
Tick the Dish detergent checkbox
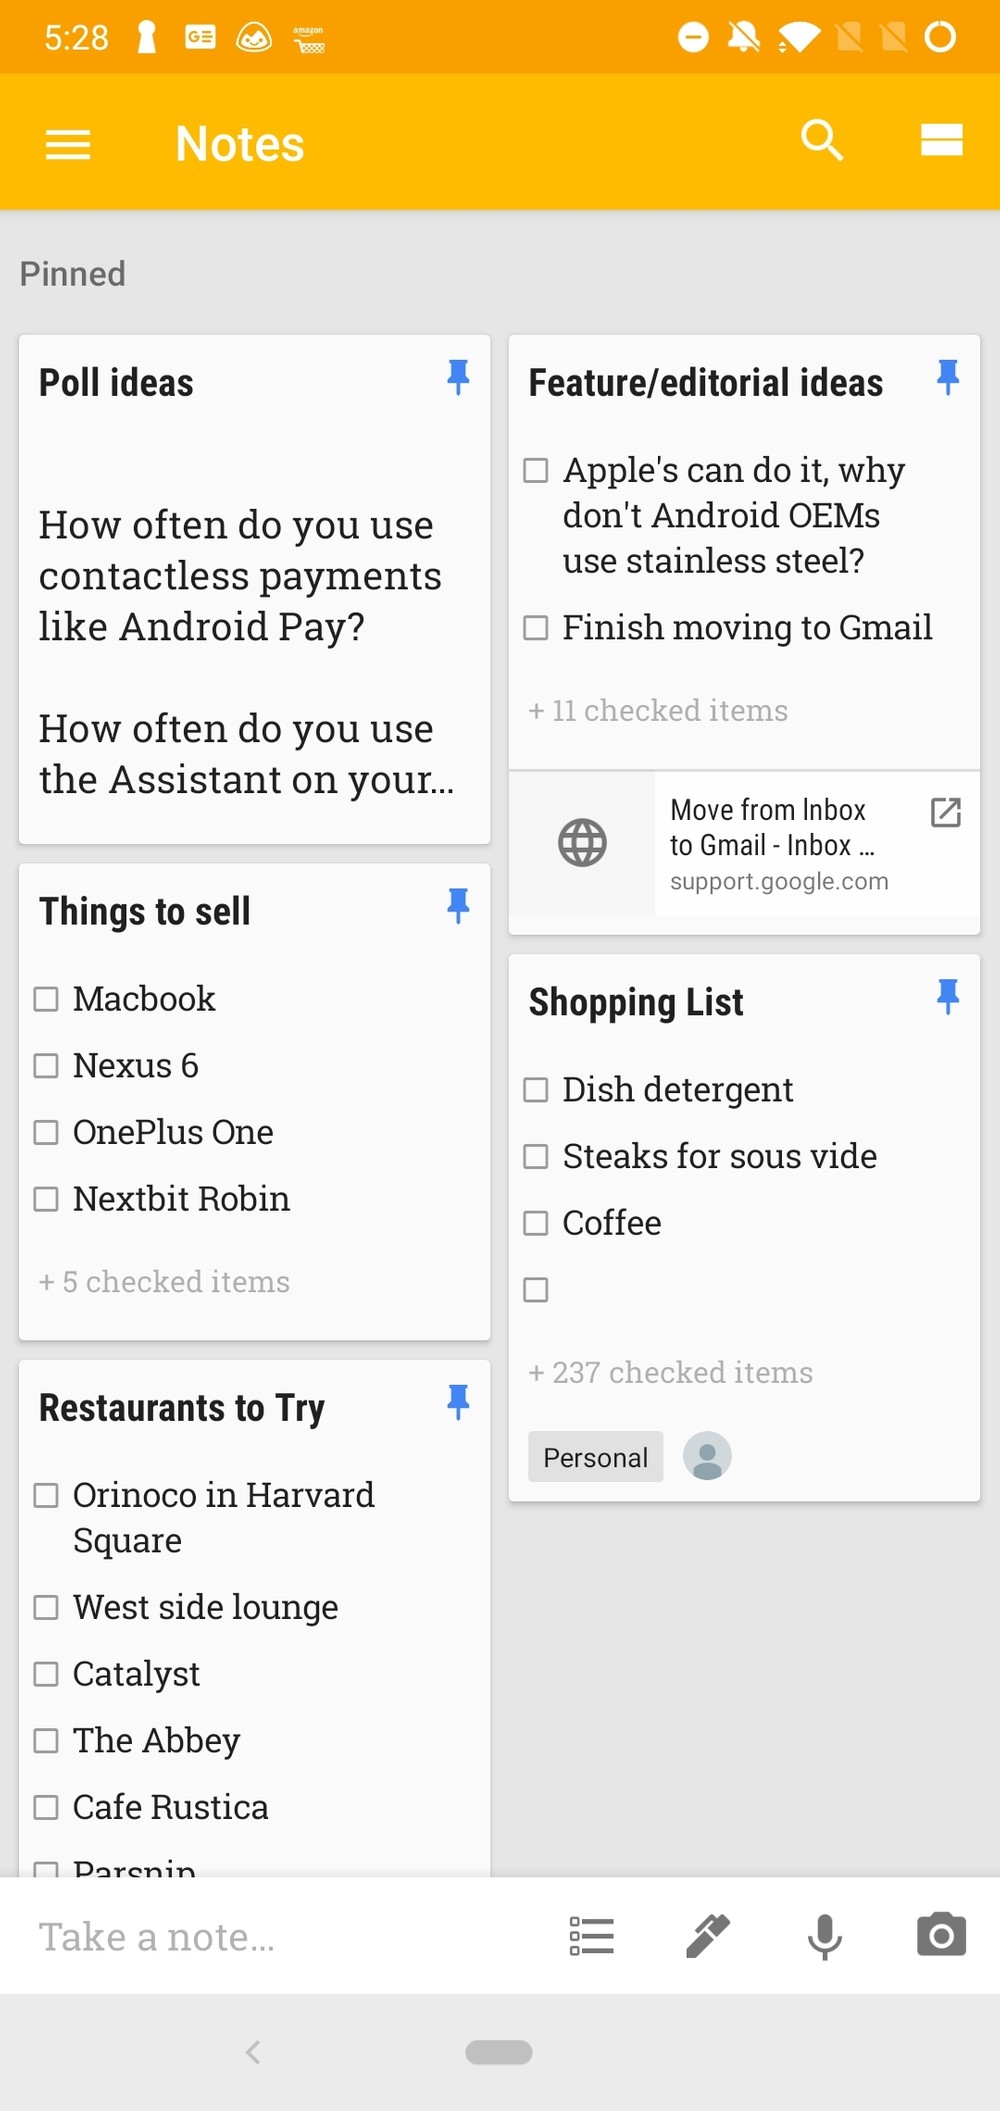537,1090
